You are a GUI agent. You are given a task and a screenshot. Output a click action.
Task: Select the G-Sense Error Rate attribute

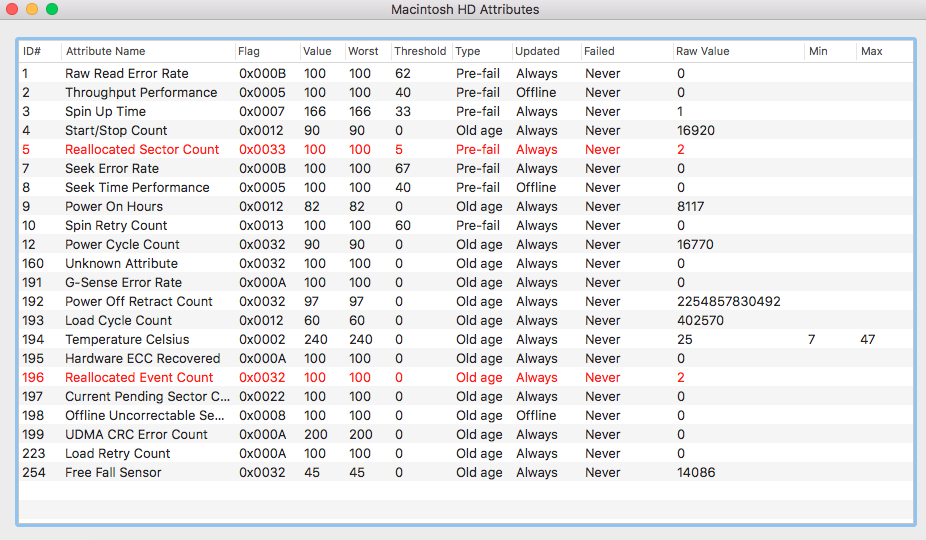pyautogui.click(x=467, y=282)
